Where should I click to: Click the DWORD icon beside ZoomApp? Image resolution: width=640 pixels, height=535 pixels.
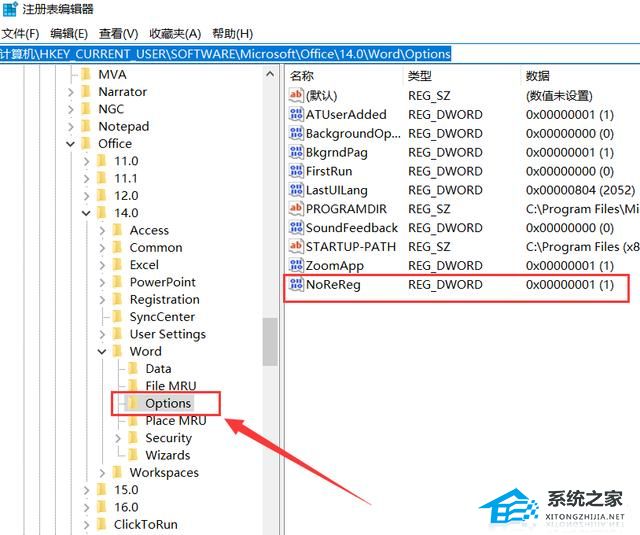[296, 265]
